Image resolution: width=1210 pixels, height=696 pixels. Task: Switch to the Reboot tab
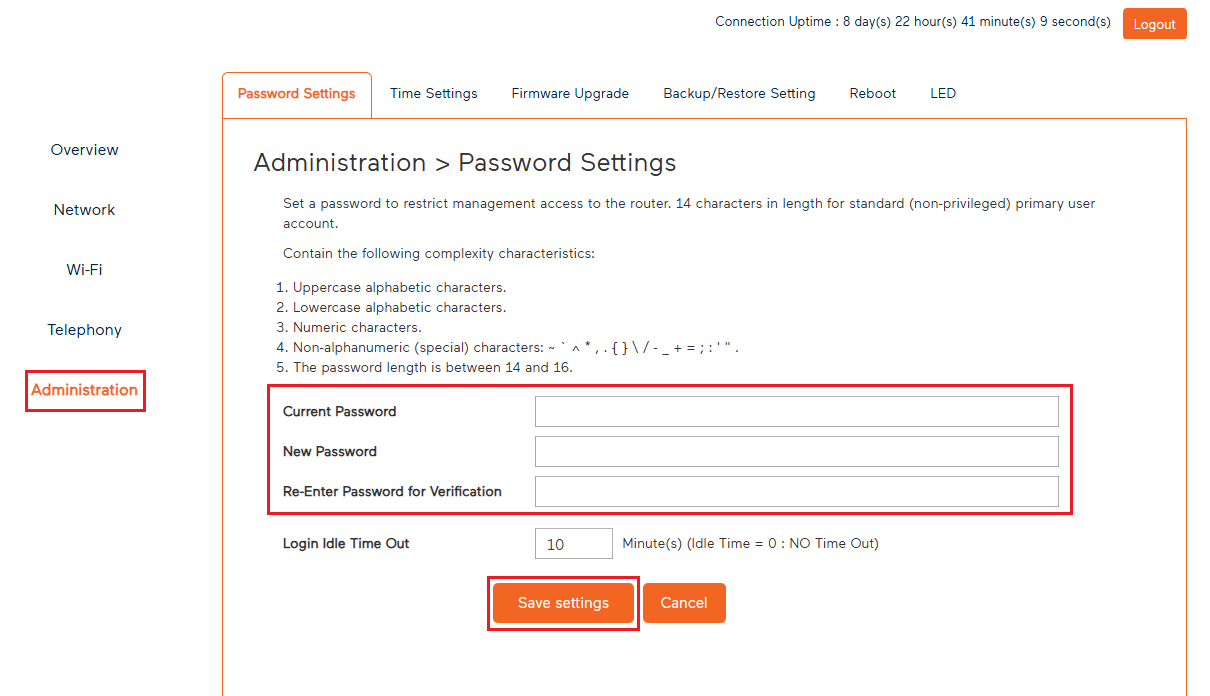[872, 93]
